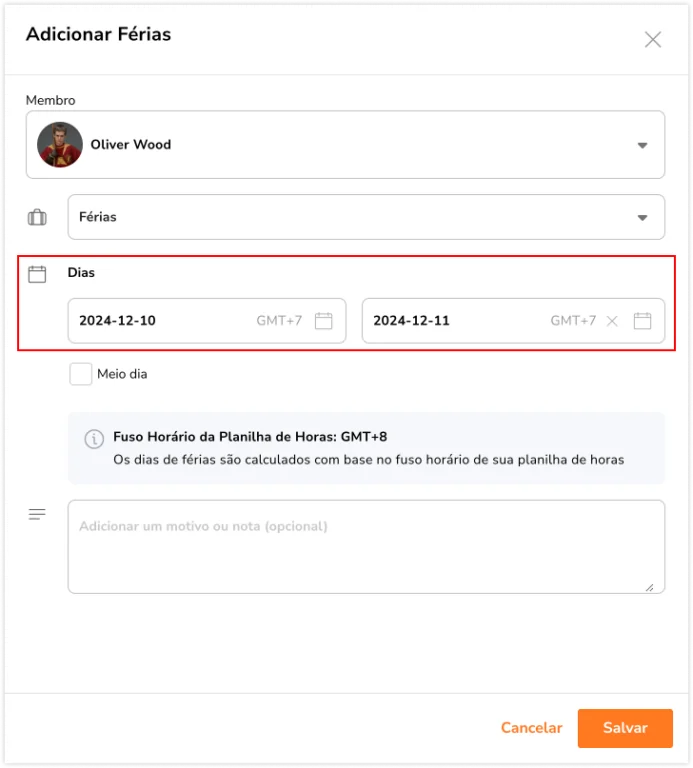Focus the reason or note text area
The image size is (693, 768).
pos(366,547)
